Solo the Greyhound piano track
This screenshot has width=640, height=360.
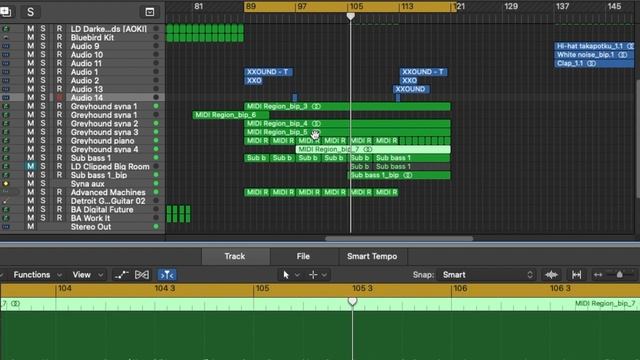43,141
